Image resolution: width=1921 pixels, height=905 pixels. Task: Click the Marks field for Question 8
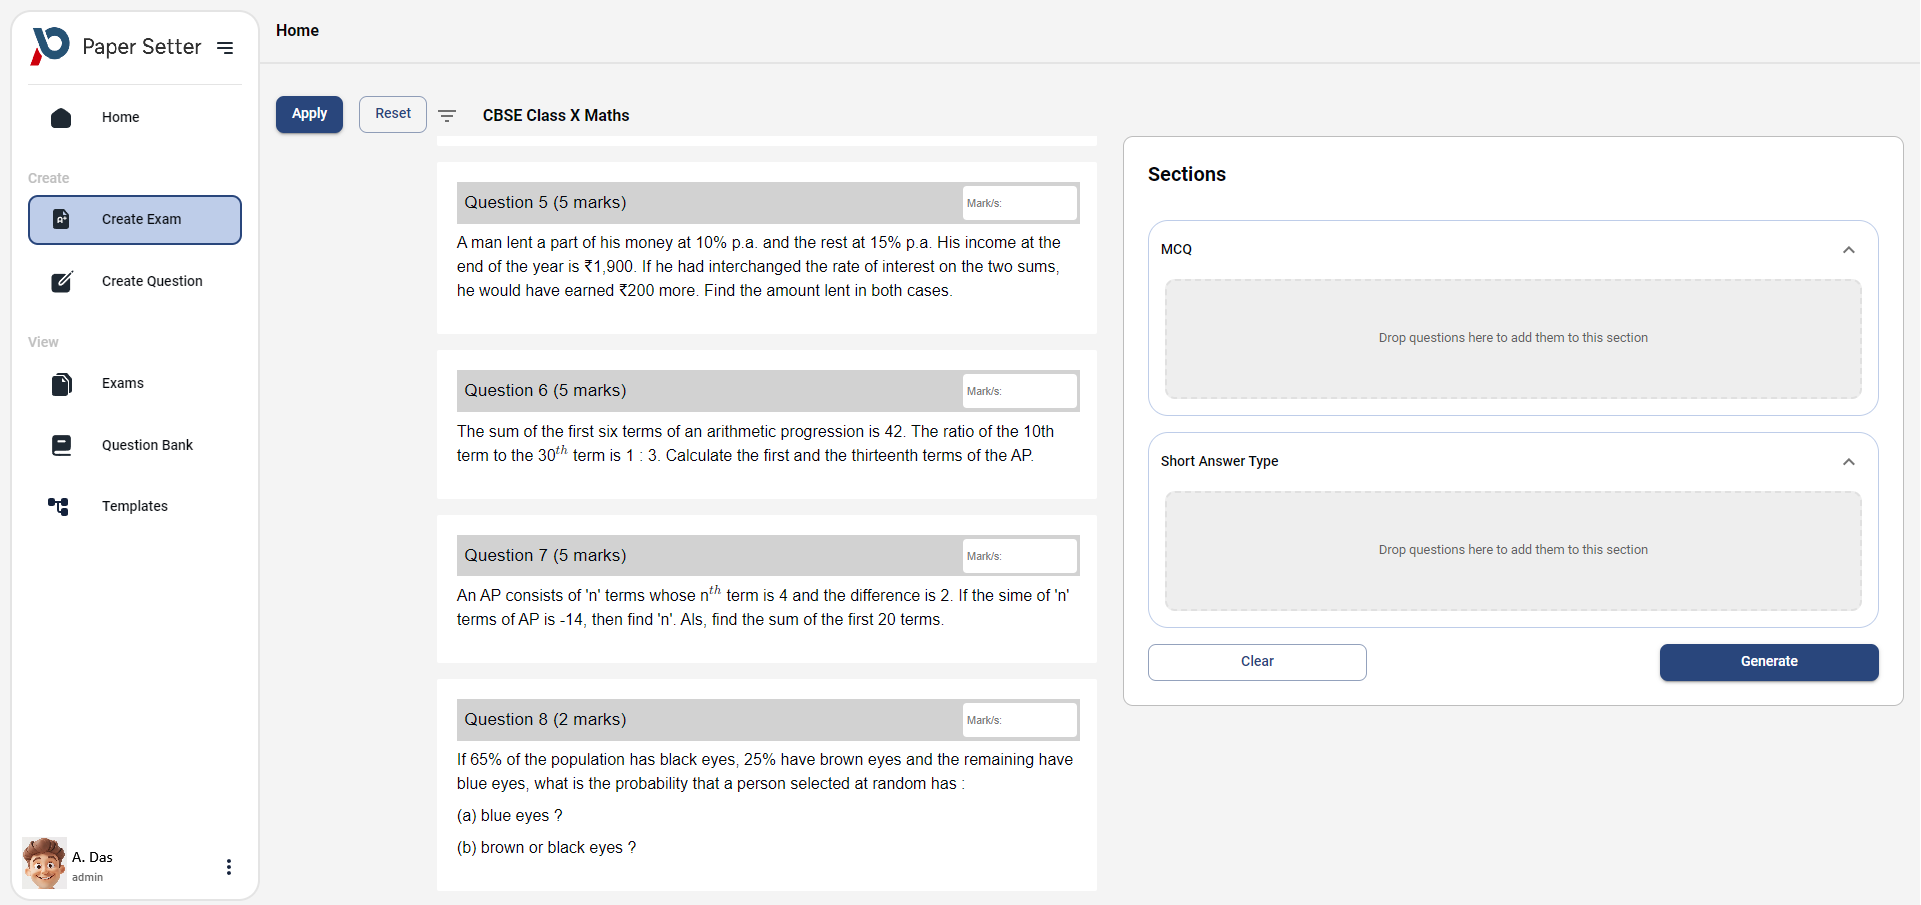(x=1019, y=720)
